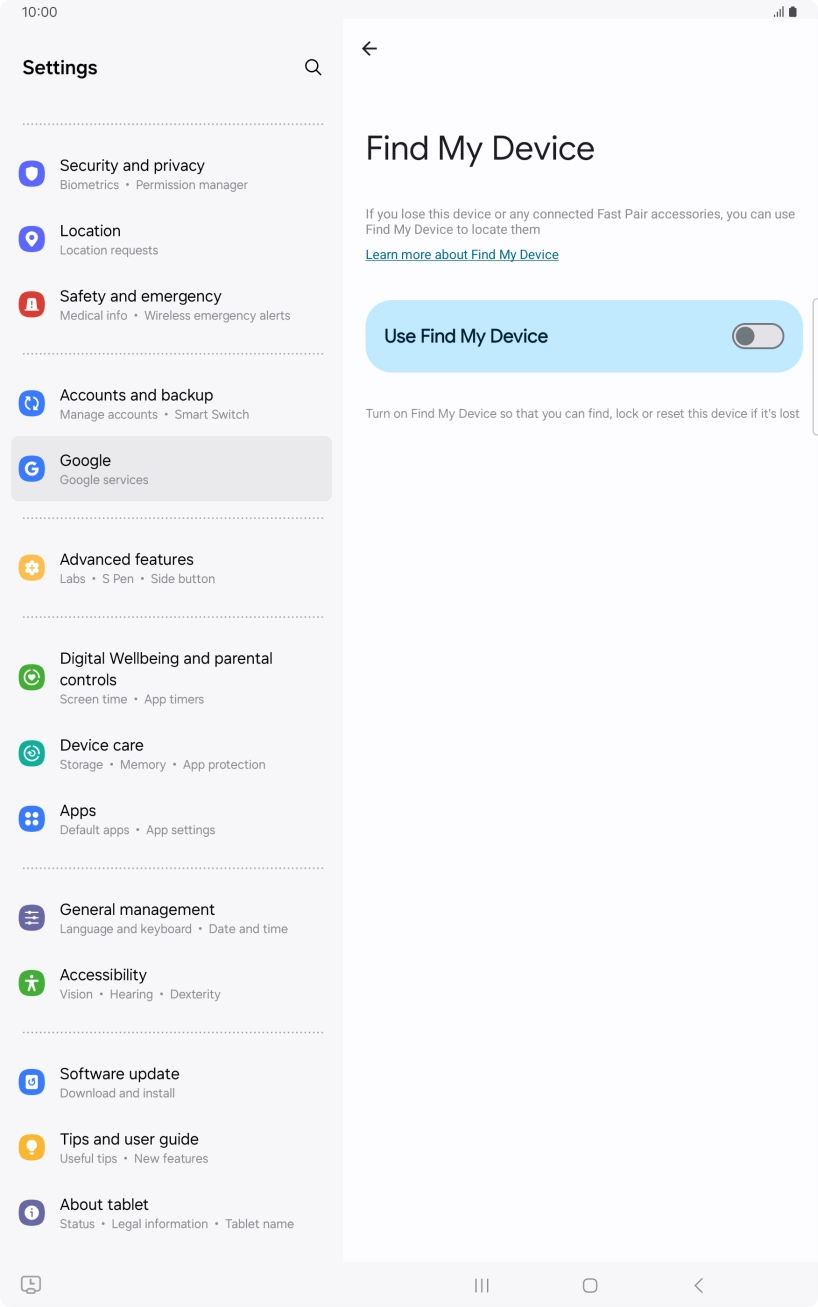Viewport: 818px width, 1307px height.
Task: Tap the Accessibility person icon
Action: [32, 983]
